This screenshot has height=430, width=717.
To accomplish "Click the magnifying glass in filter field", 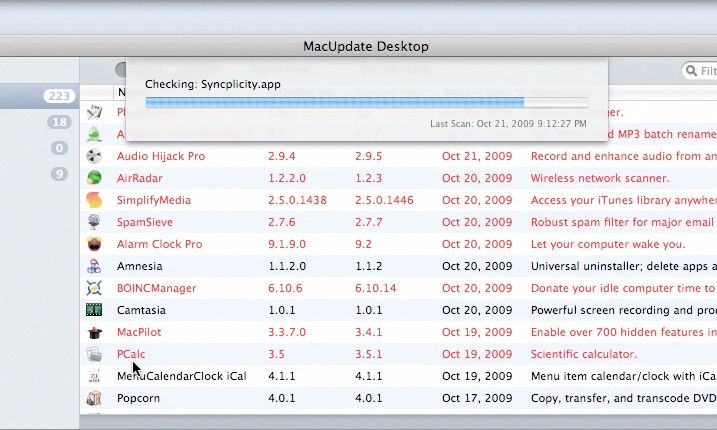I will 692,70.
